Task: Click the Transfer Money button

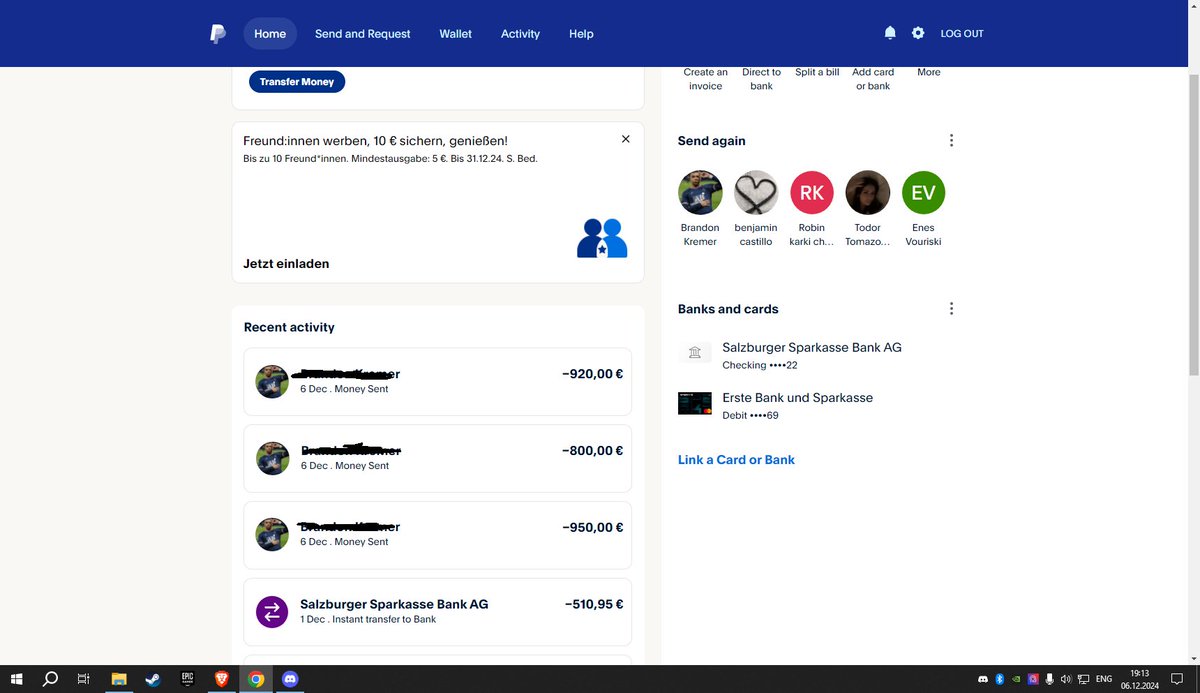Action: coord(297,82)
